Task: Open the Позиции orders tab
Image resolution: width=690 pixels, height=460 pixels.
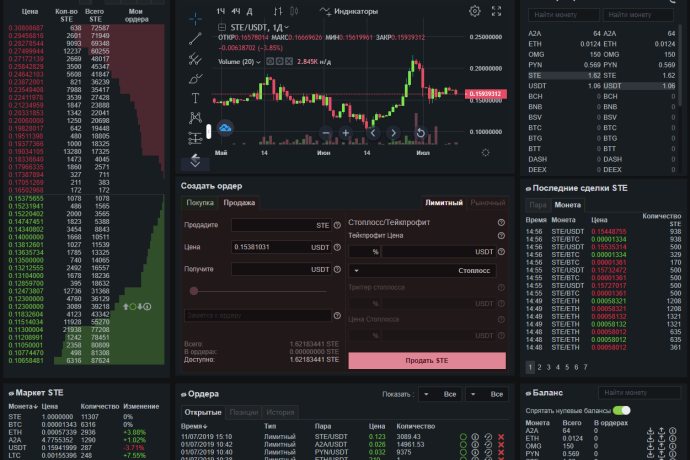Action: pos(244,412)
